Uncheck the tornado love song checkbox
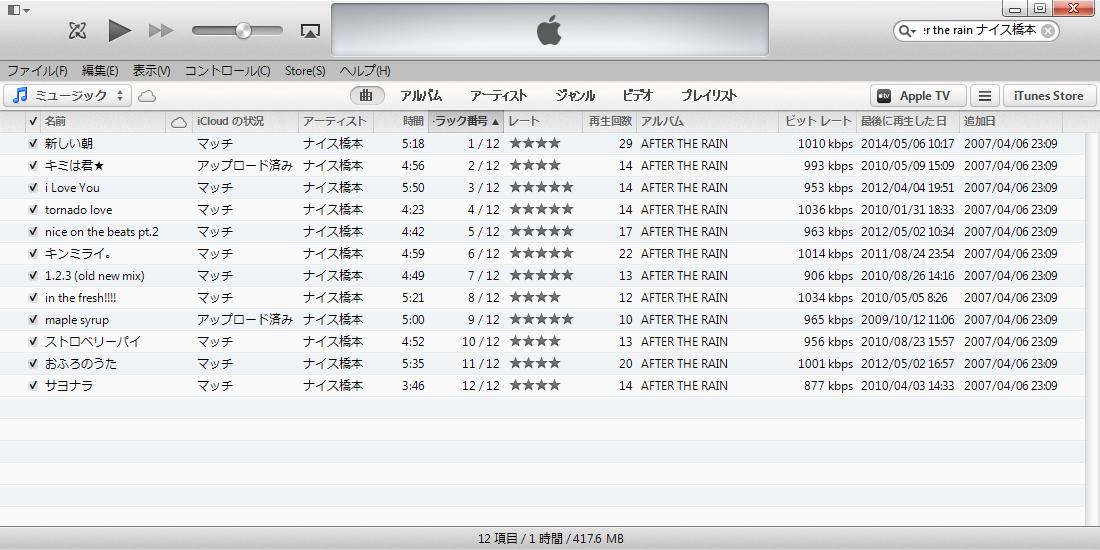 pos(33,210)
